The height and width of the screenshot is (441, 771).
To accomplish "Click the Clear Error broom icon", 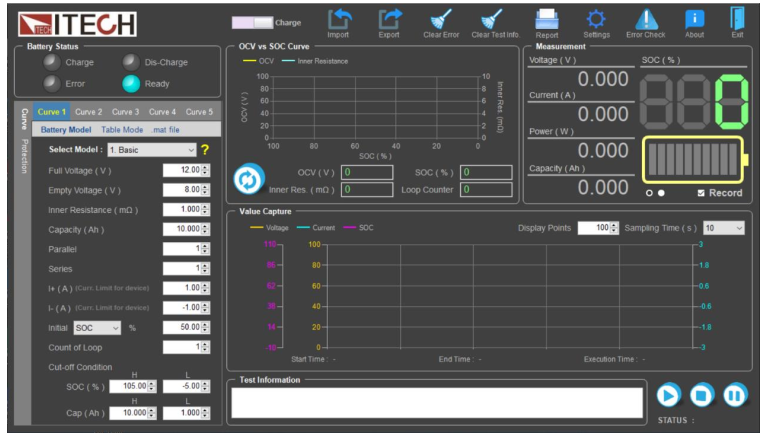I will coord(440,19).
